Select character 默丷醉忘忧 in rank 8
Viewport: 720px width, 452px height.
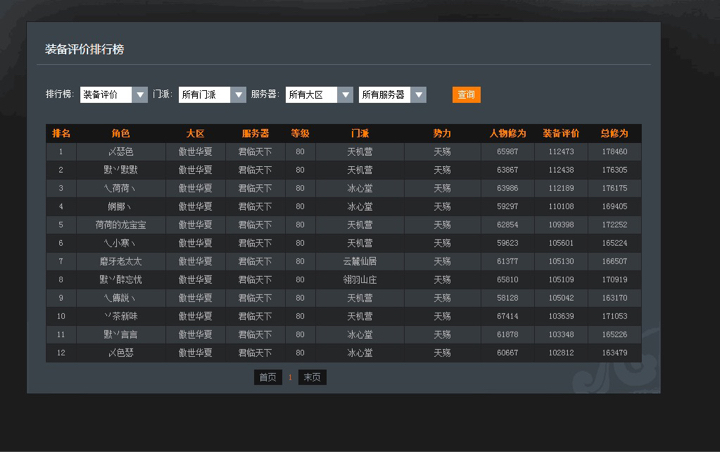(121, 280)
